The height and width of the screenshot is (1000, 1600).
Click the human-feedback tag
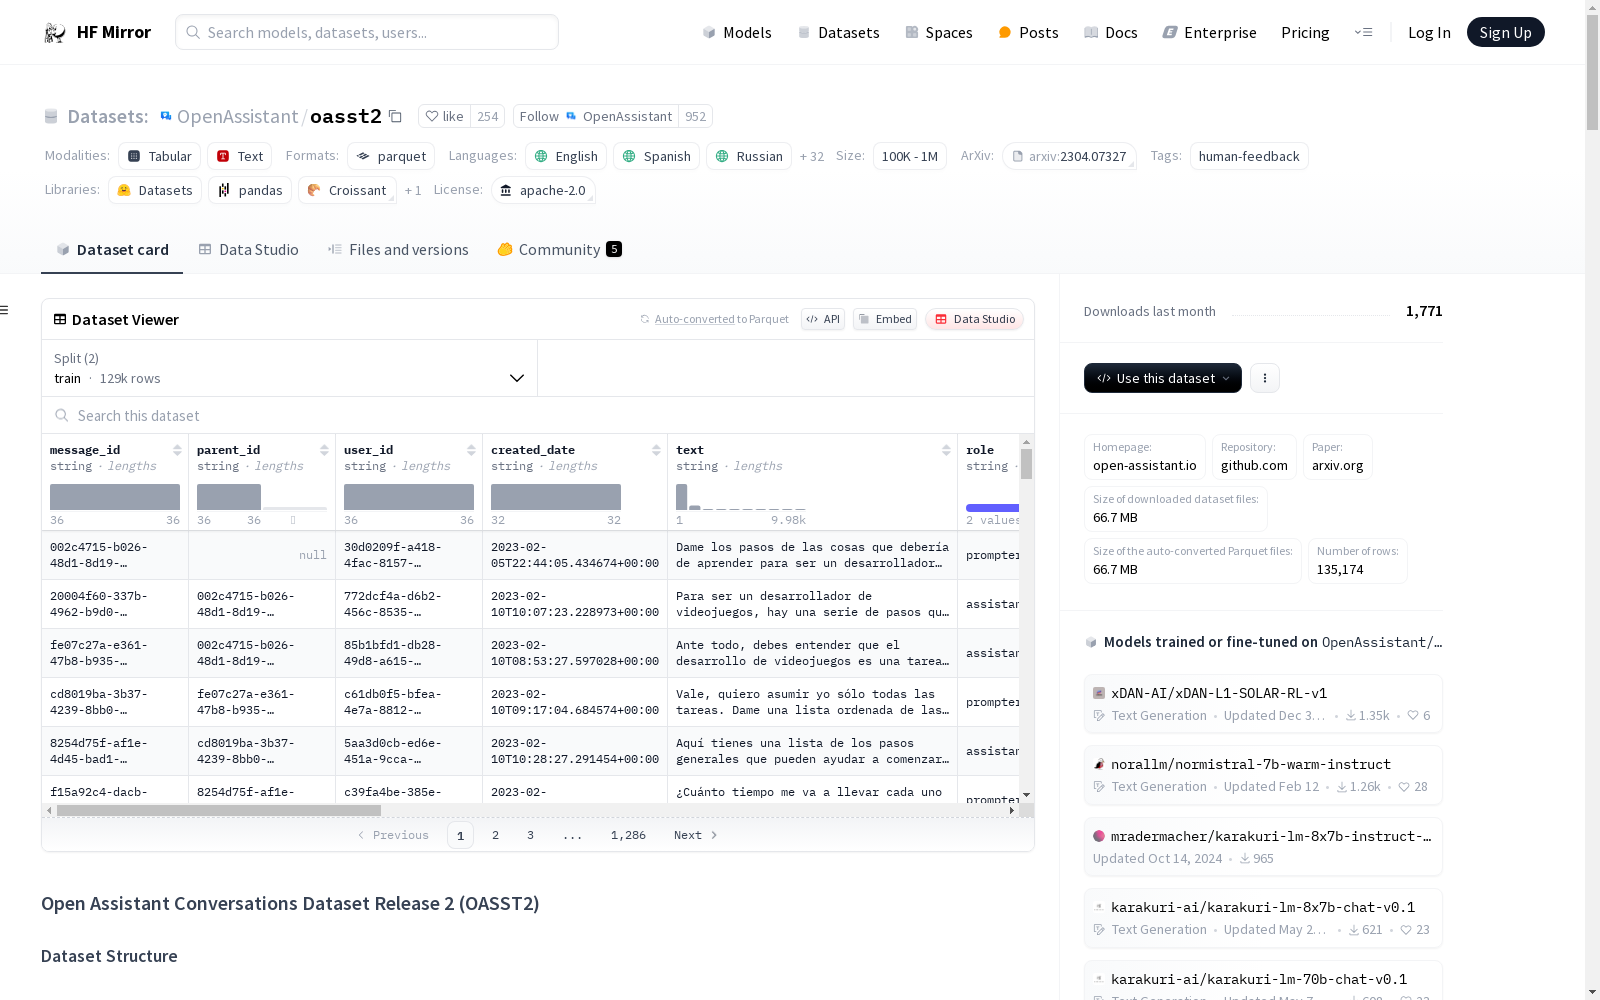pos(1249,156)
